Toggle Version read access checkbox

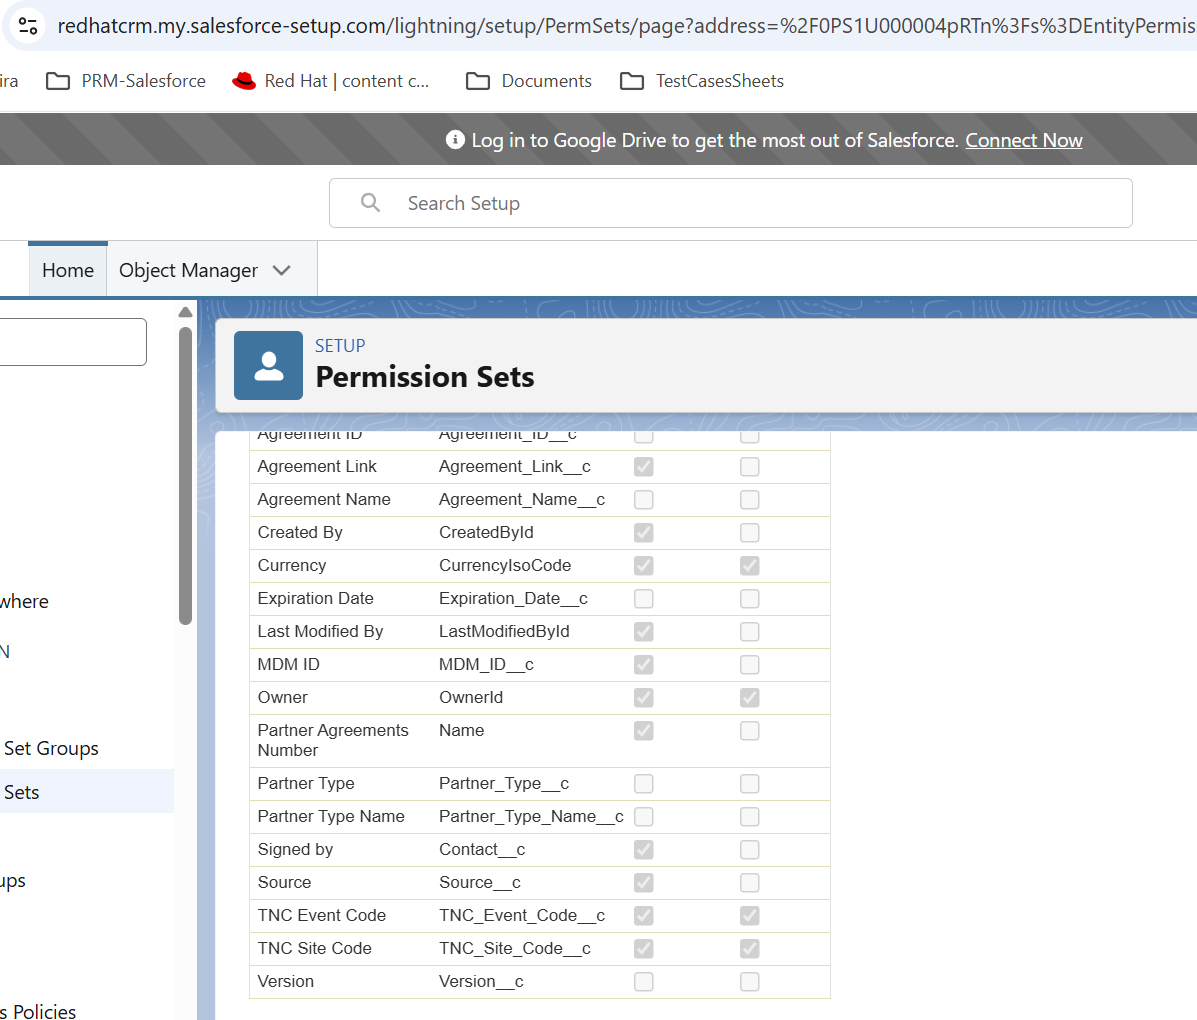[x=644, y=981]
